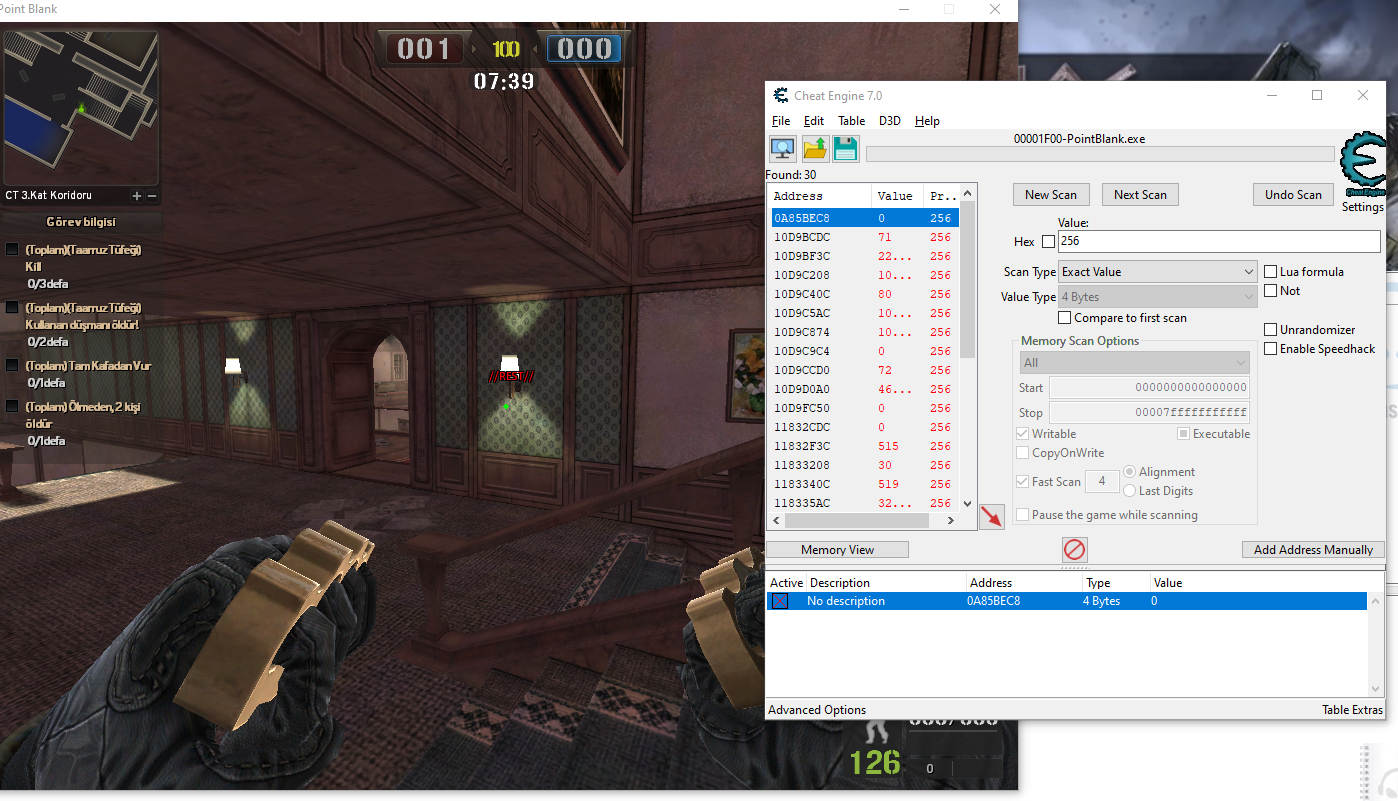The image size is (1398, 801).
Task: Click the down arrow of the cheat table scrollbar
Action: pyautogui.click(x=1376, y=687)
